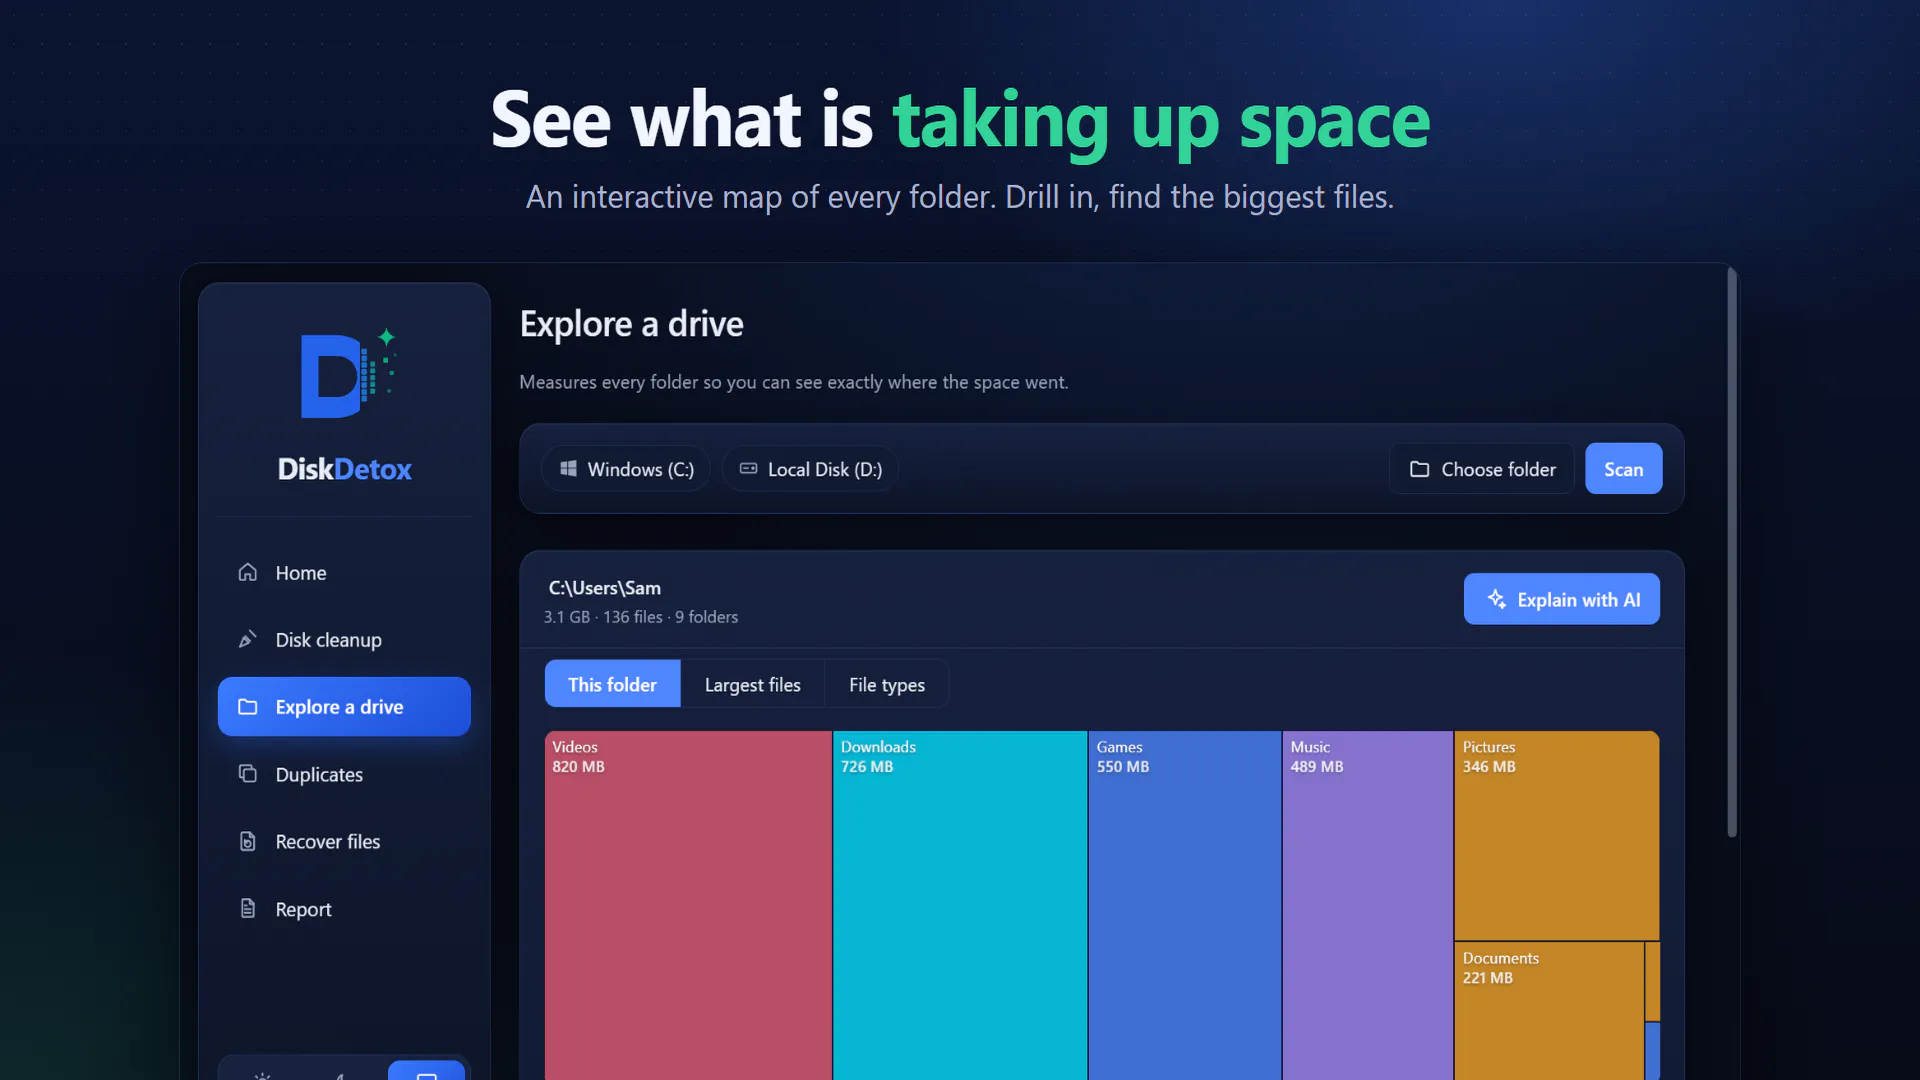Pick the Local Disk (D:) drive chip
This screenshot has width=1920, height=1080.
point(810,469)
